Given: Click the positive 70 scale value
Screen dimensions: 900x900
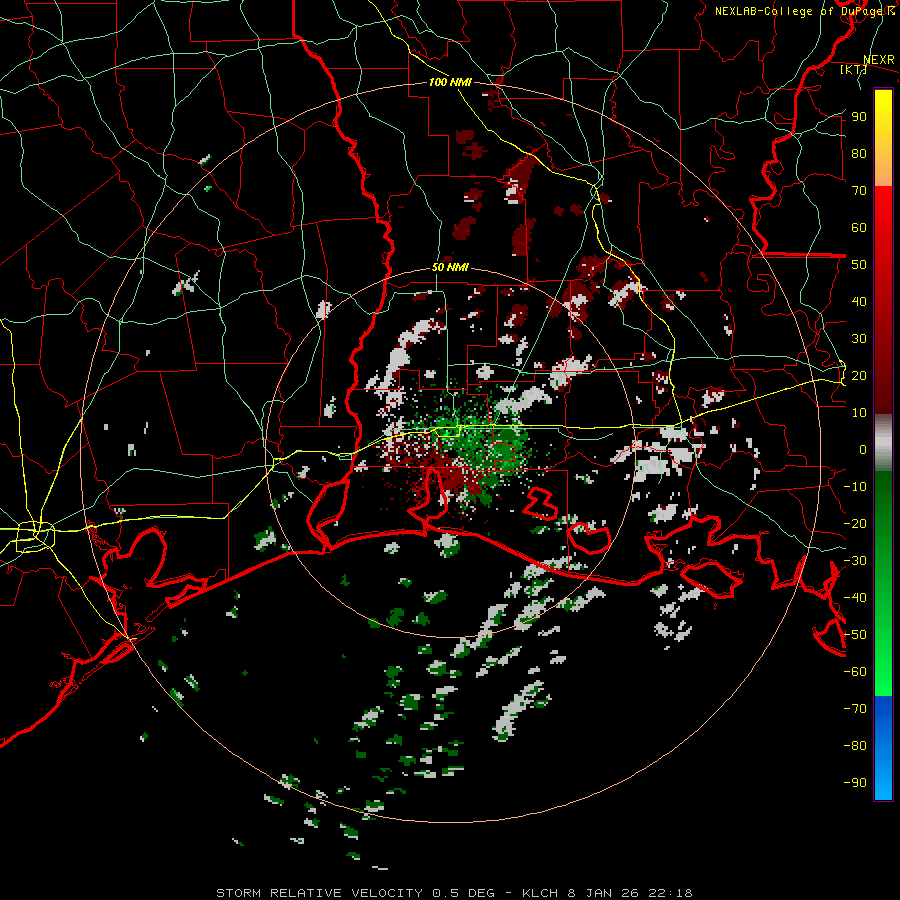Looking at the screenshot, I should [x=859, y=191].
